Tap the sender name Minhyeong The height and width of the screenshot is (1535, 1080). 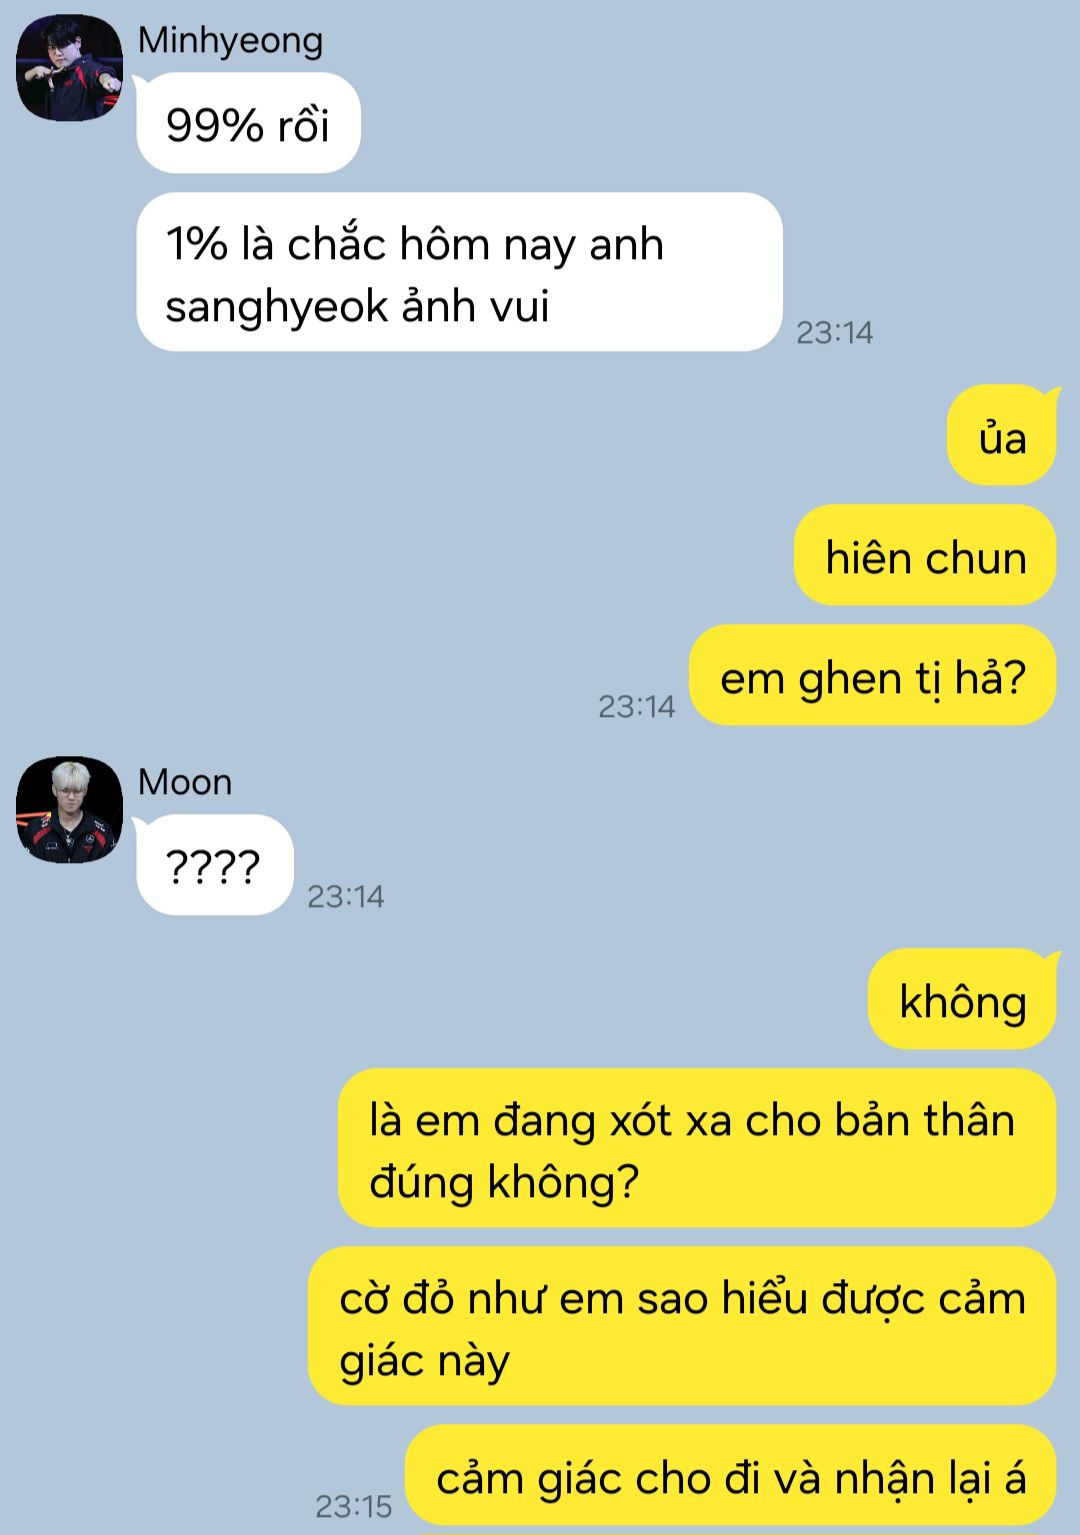click(x=230, y=41)
